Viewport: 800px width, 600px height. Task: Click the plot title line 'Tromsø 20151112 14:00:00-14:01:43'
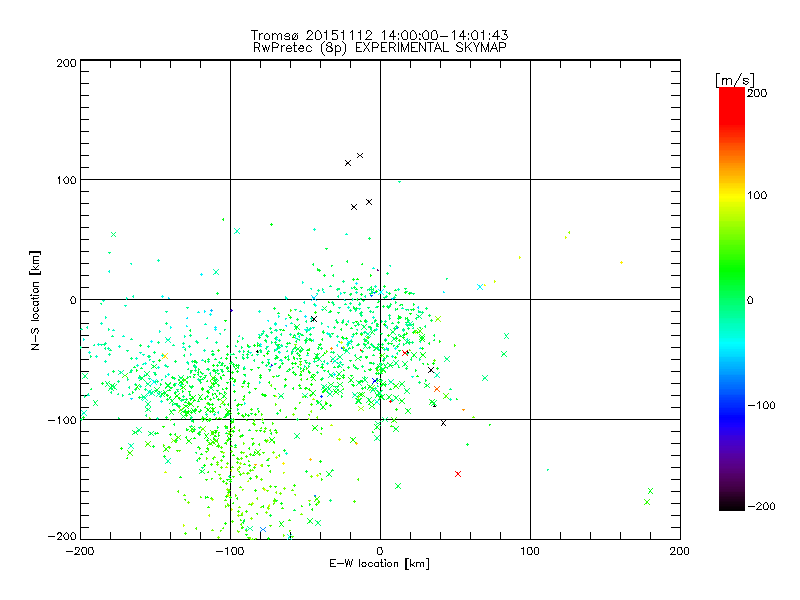pyautogui.click(x=379, y=35)
